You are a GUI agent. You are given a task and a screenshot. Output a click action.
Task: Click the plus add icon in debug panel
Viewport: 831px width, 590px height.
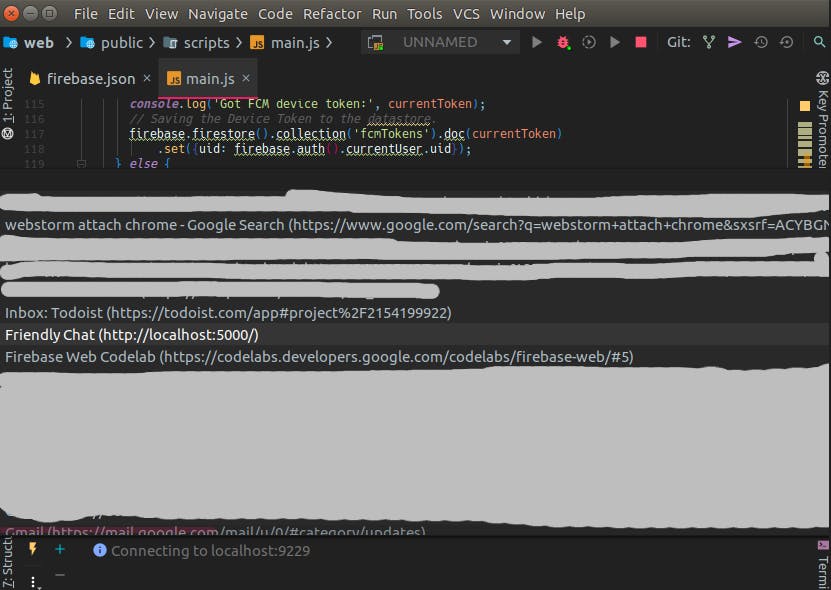pyautogui.click(x=60, y=550)
